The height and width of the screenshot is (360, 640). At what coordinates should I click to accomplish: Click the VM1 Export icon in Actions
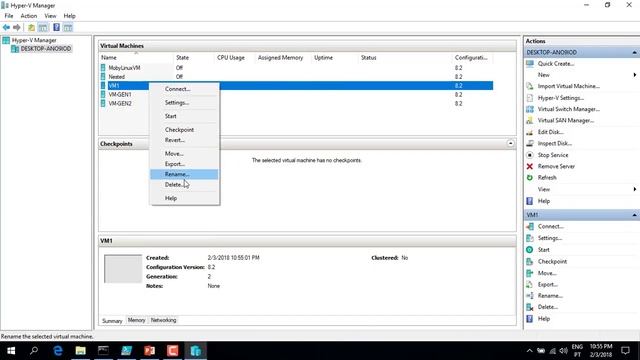(x=530, y=284)
